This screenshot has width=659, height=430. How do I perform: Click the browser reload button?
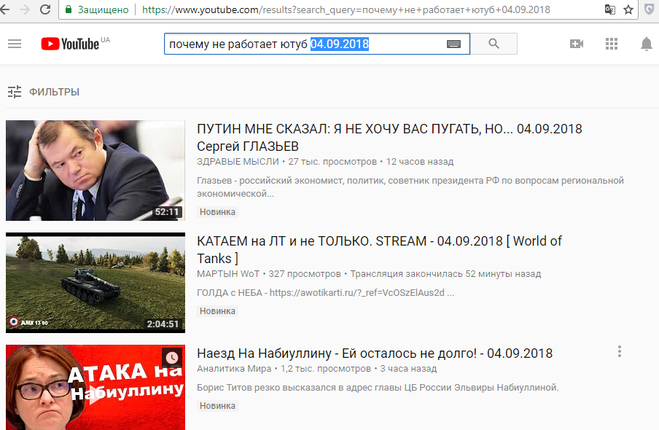pyautogui.click(x=44, y=10)
